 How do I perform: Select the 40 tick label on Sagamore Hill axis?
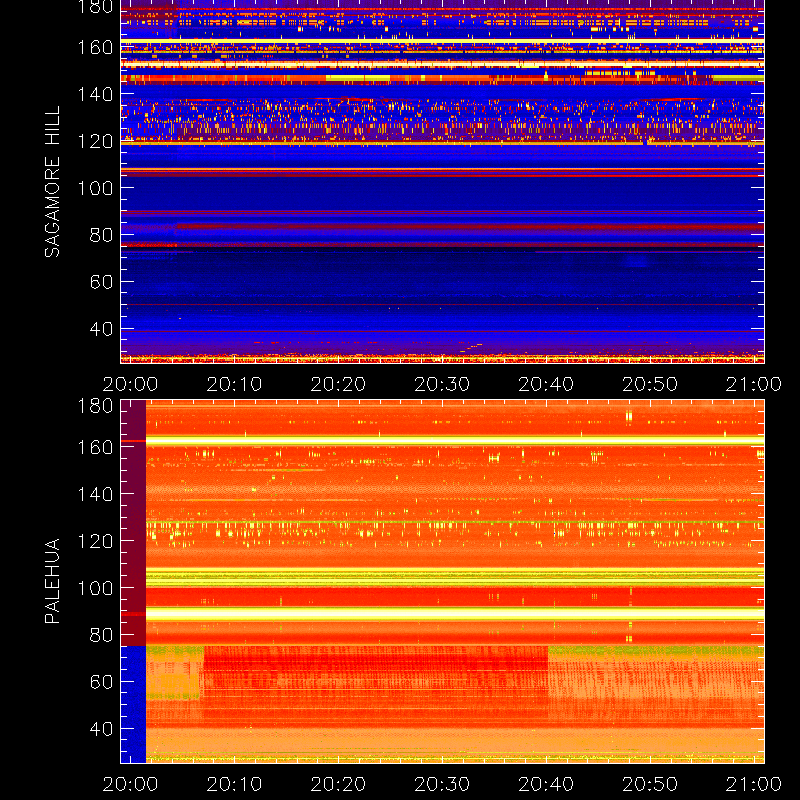pos(101,329)
